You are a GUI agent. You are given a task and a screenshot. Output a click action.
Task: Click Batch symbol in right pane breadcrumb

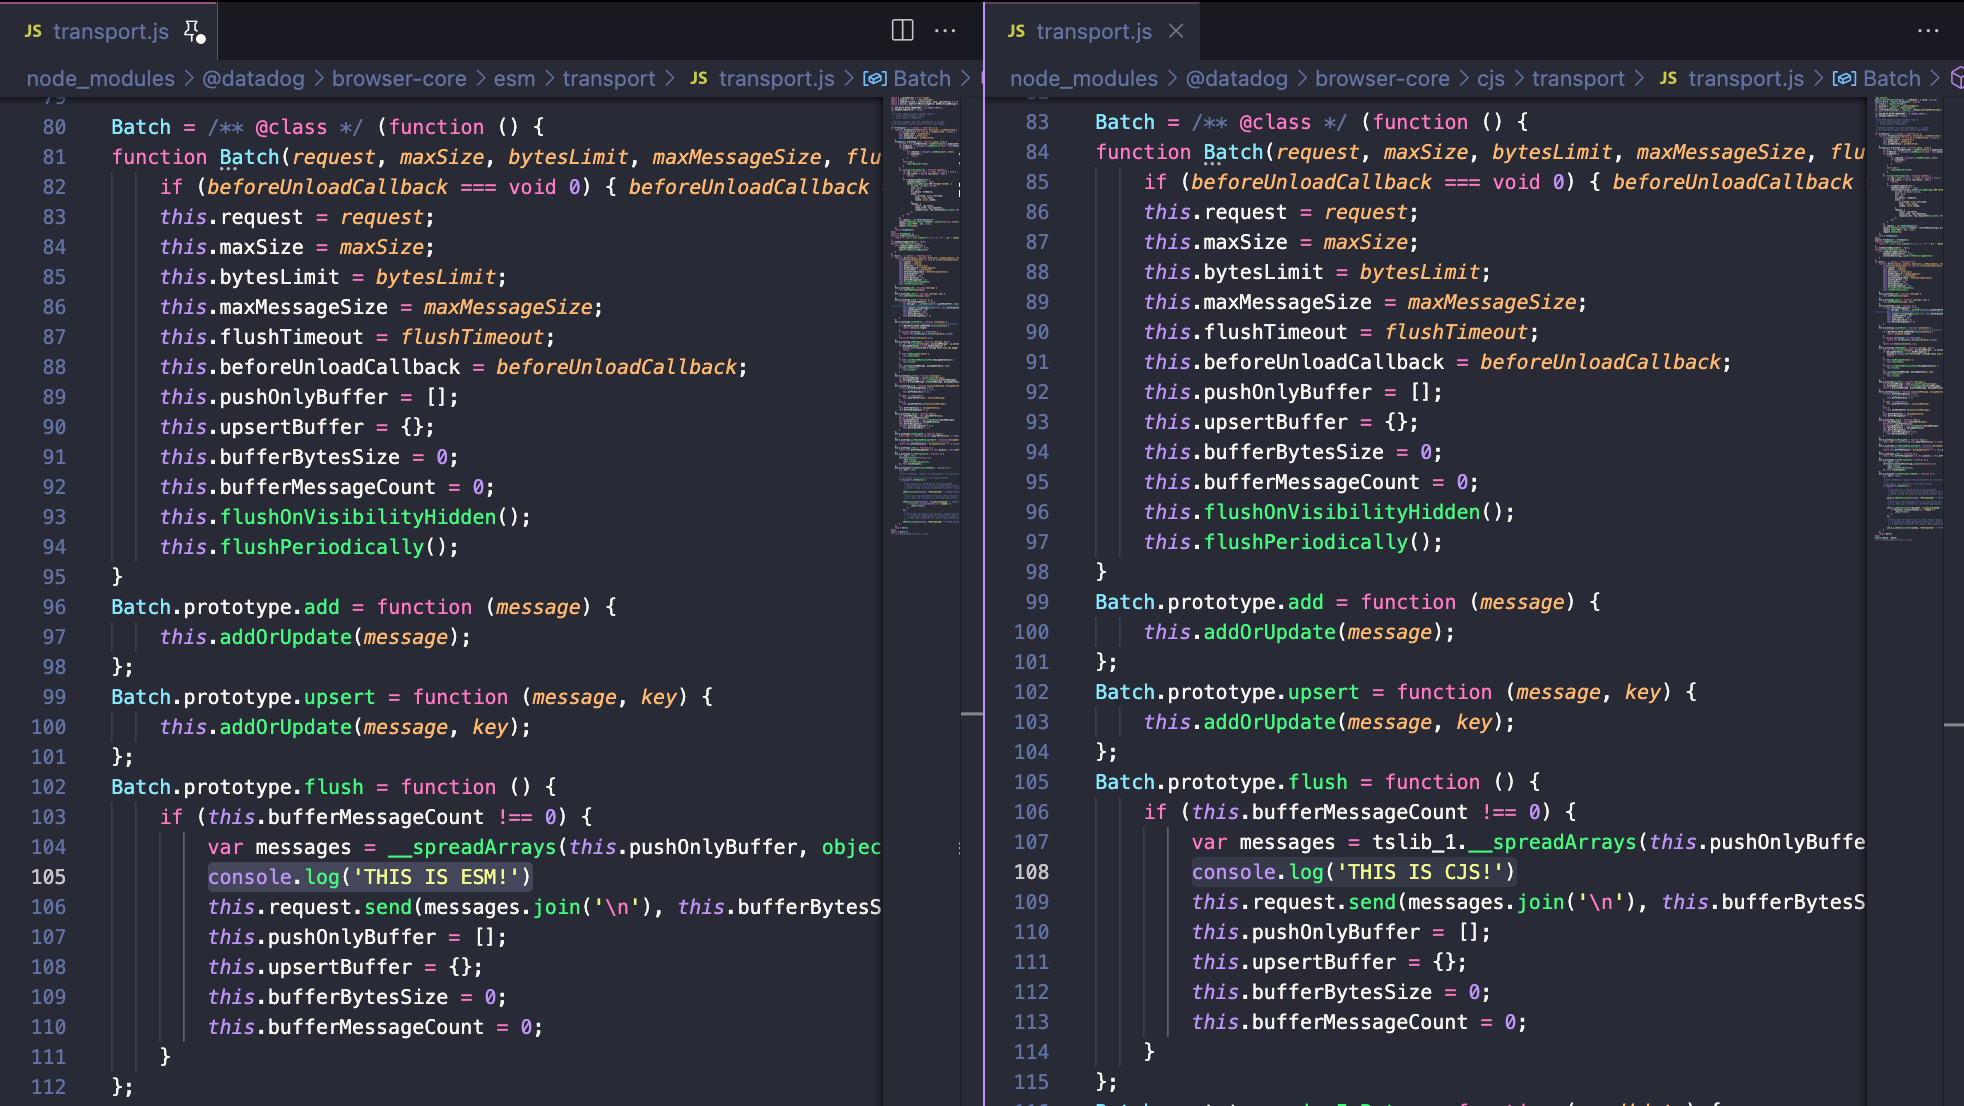(x=1891, y=78)
